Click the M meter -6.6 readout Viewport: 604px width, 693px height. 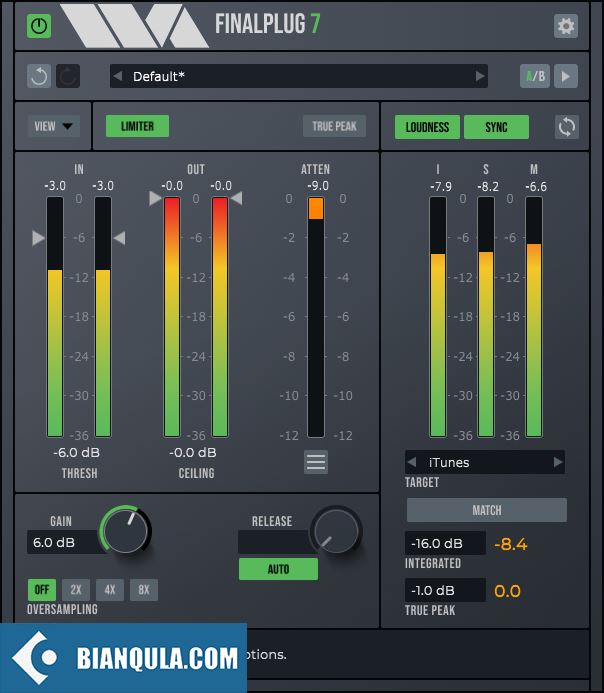(x=536, y=187)
